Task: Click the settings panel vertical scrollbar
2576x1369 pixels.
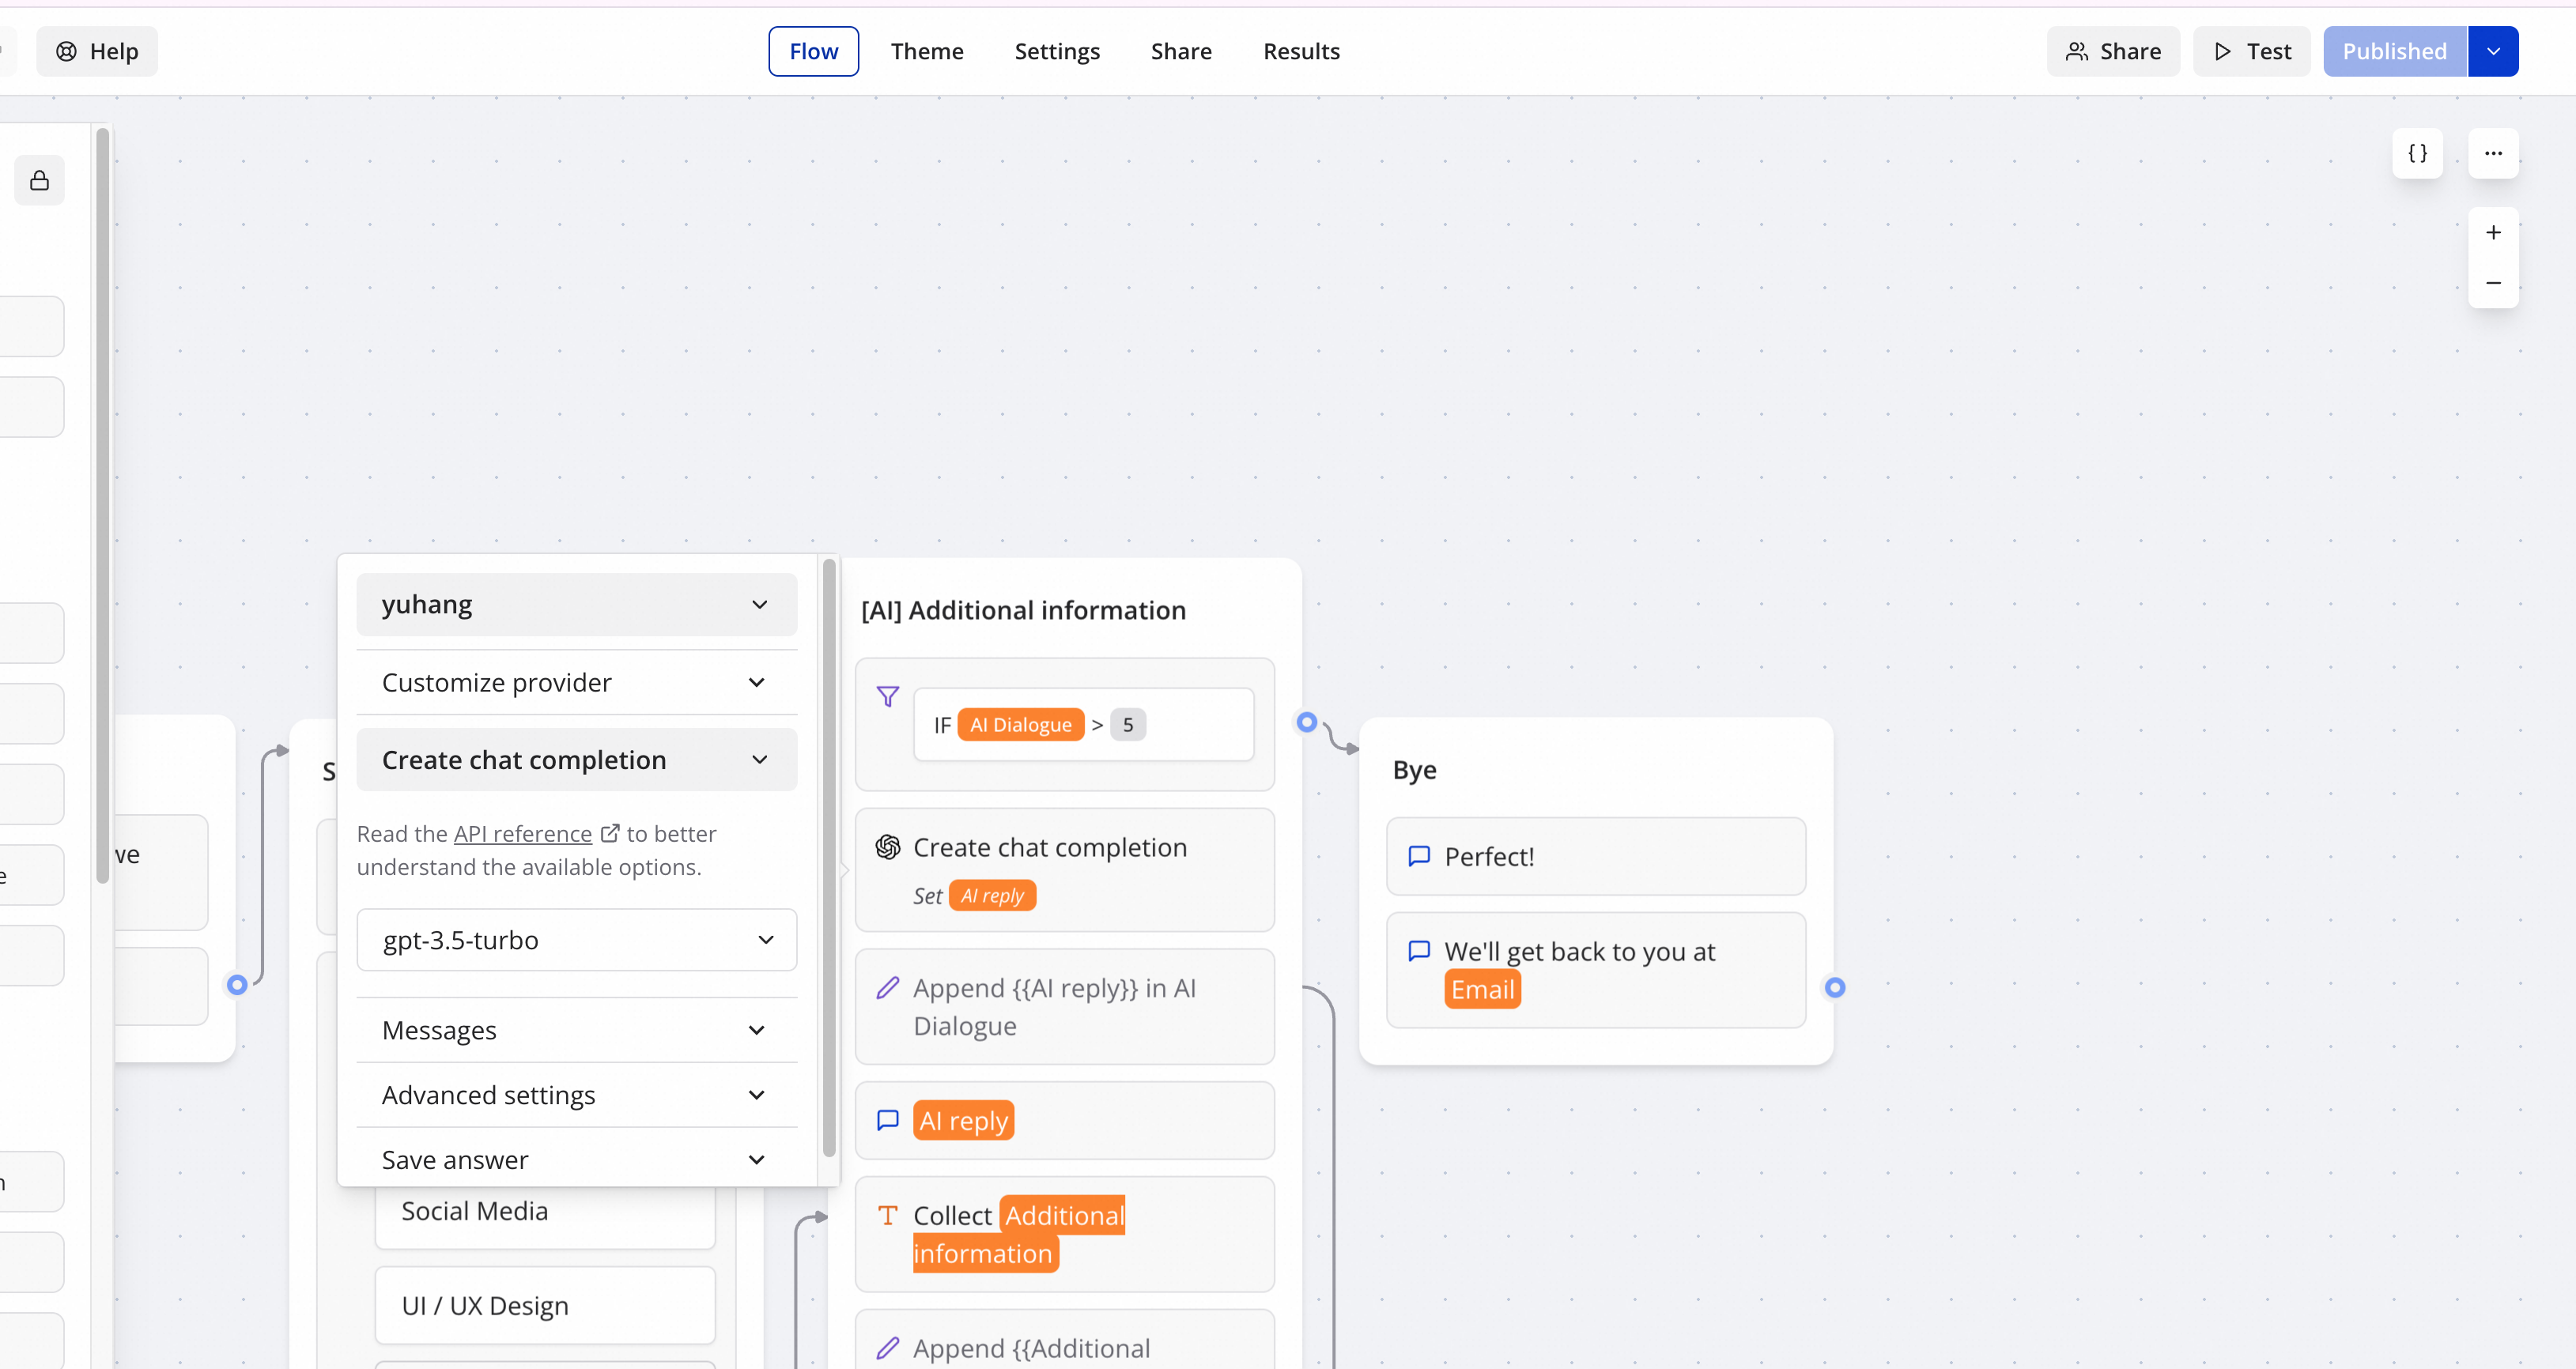Action: [x=828, y=857]
